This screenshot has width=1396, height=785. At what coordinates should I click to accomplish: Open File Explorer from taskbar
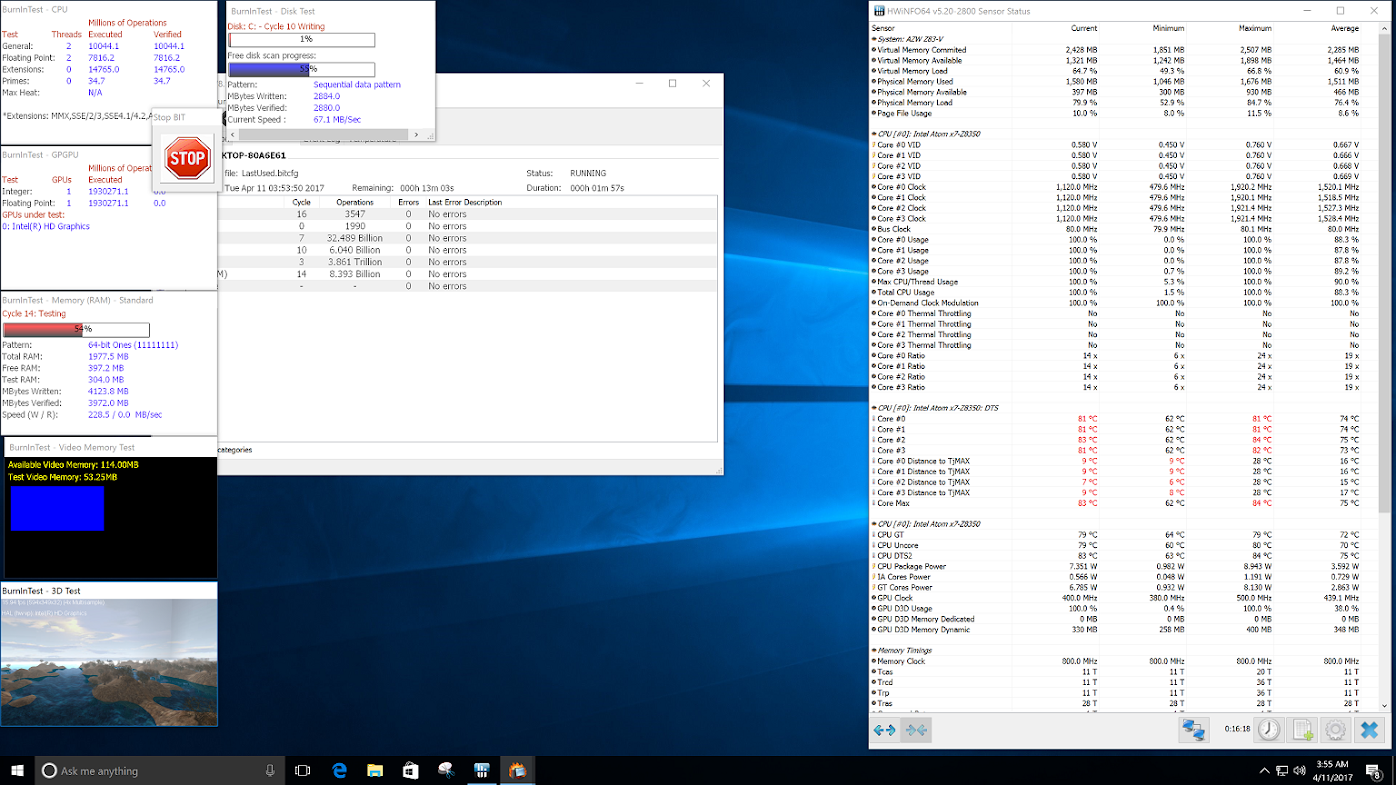click(x=375, y=770)
